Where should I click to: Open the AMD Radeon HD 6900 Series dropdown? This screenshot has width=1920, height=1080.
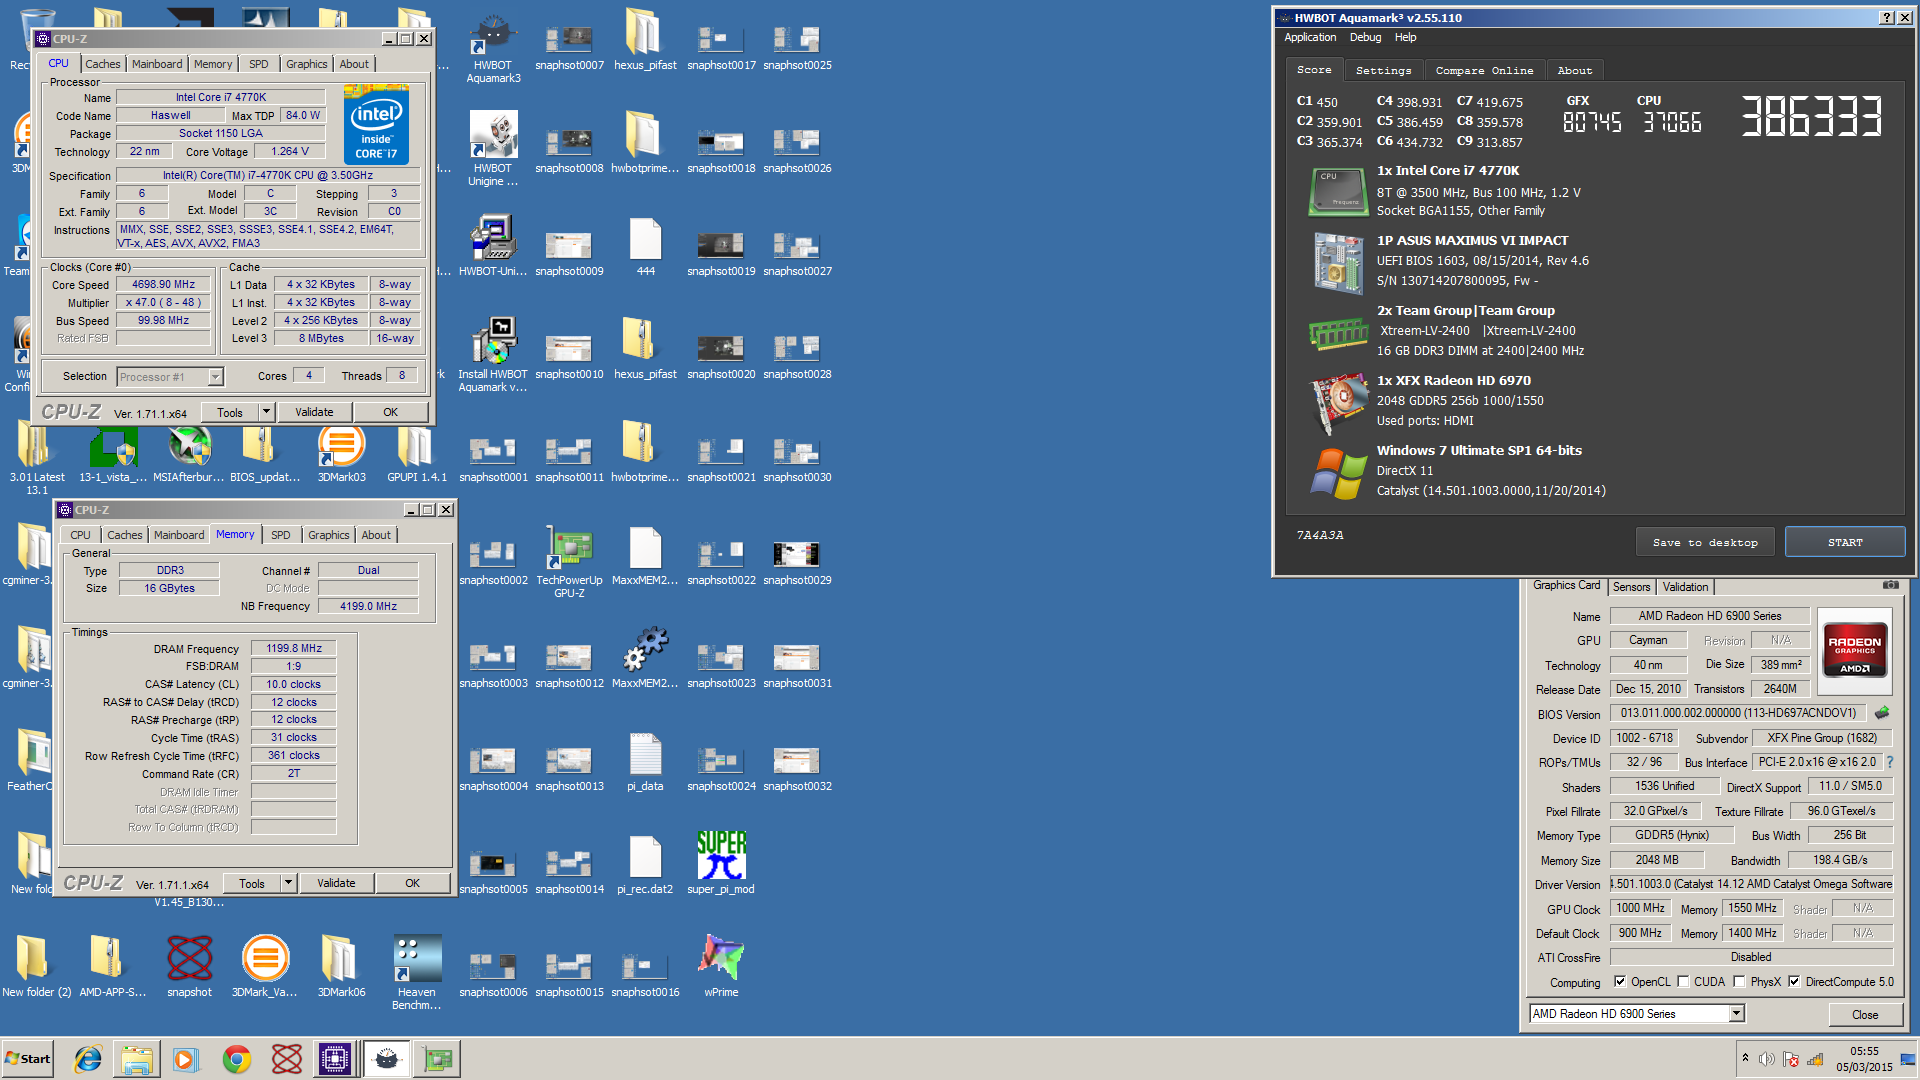point(1637,1014)
